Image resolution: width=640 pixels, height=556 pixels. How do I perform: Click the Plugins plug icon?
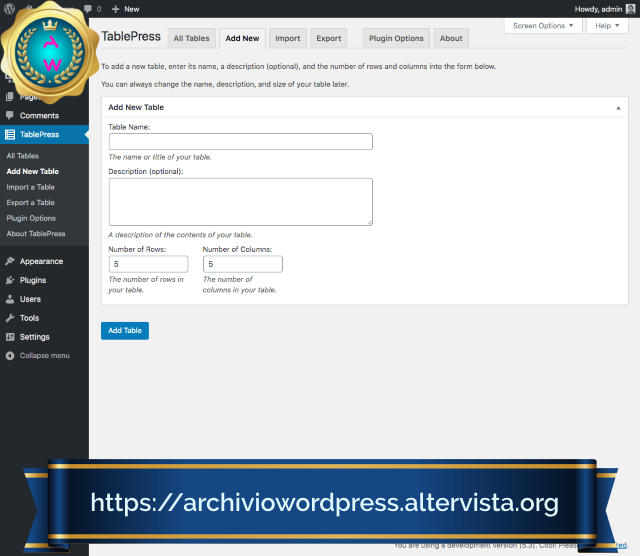pyautogui.click(x=10, y=280)
